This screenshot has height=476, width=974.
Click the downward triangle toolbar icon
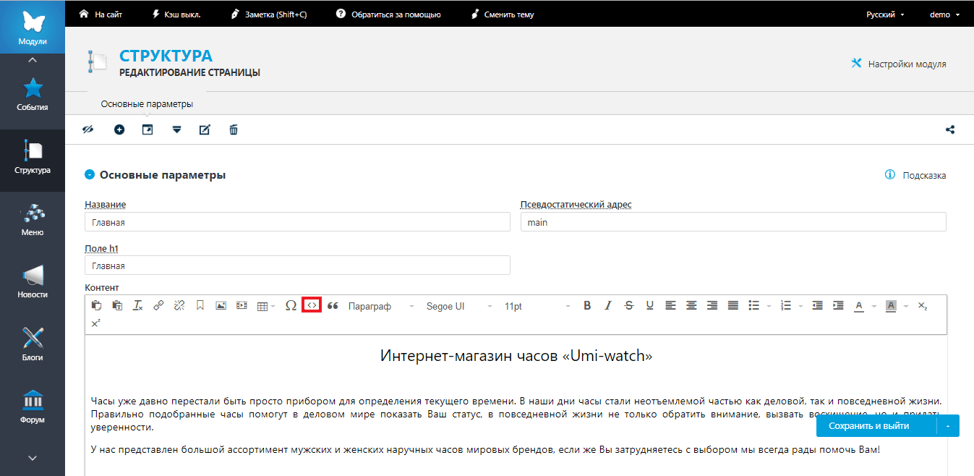tap(176, 130)
